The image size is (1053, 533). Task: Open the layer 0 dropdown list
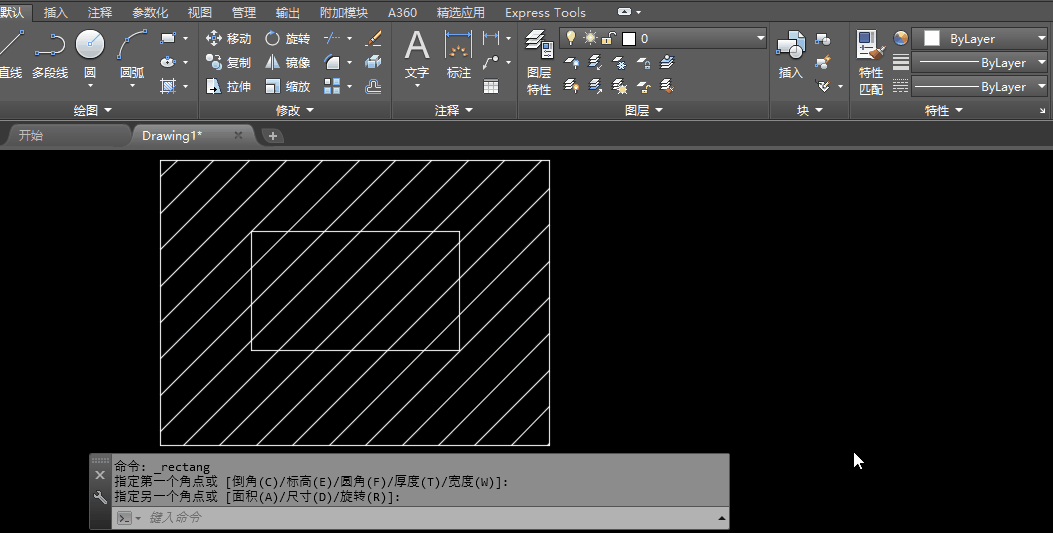pos(760,38)
